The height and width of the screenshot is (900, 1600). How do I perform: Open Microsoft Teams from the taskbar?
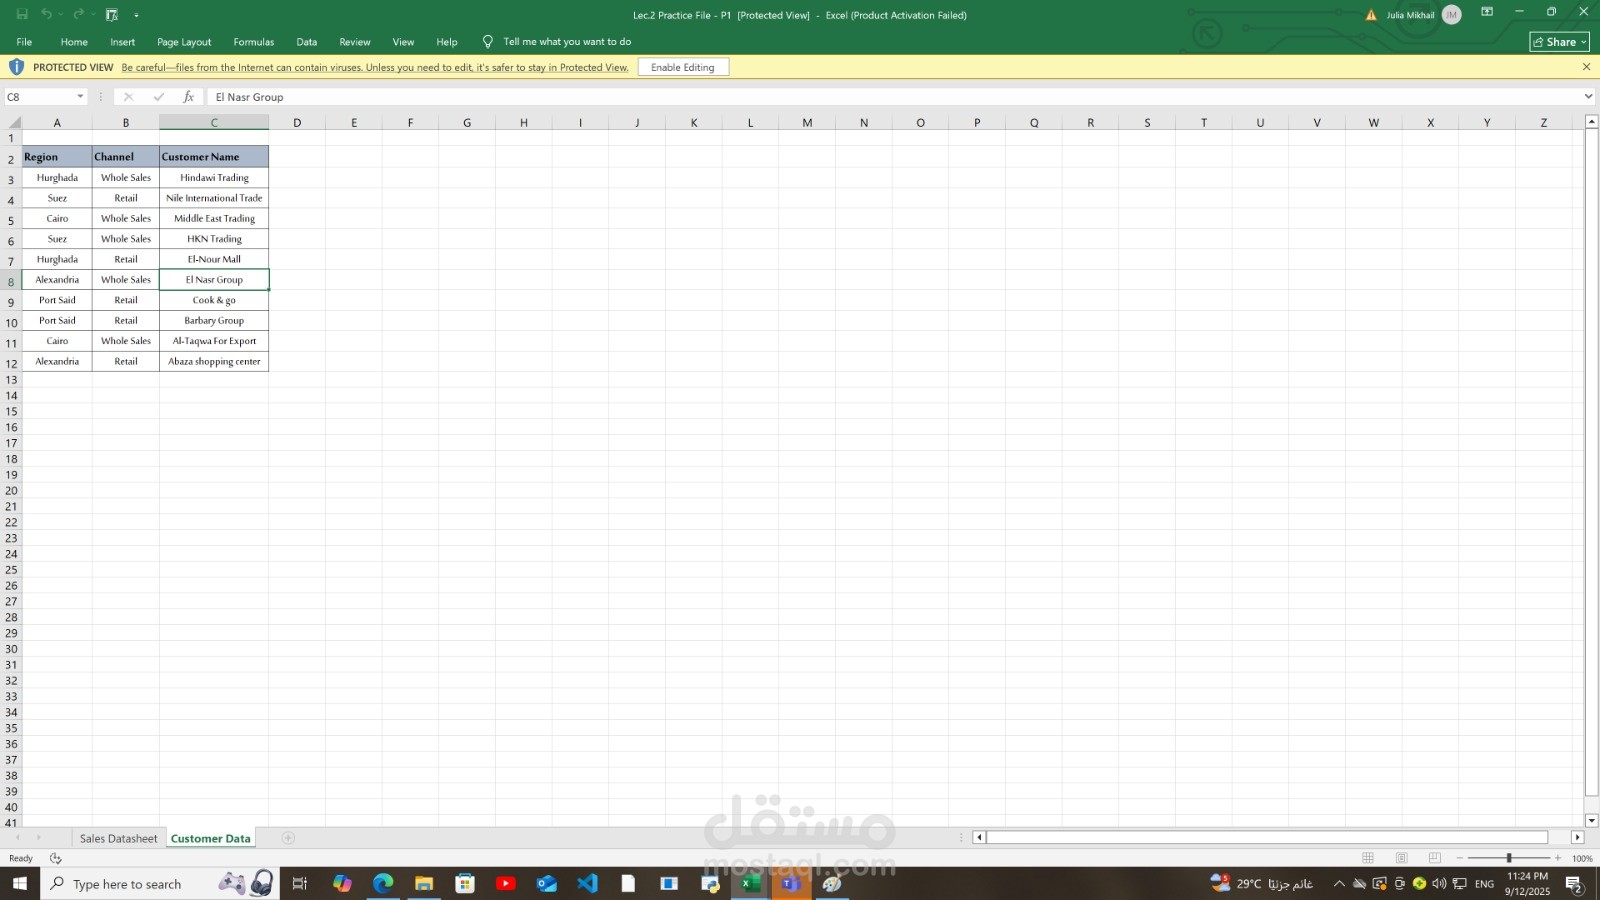(x=790, y=883)
